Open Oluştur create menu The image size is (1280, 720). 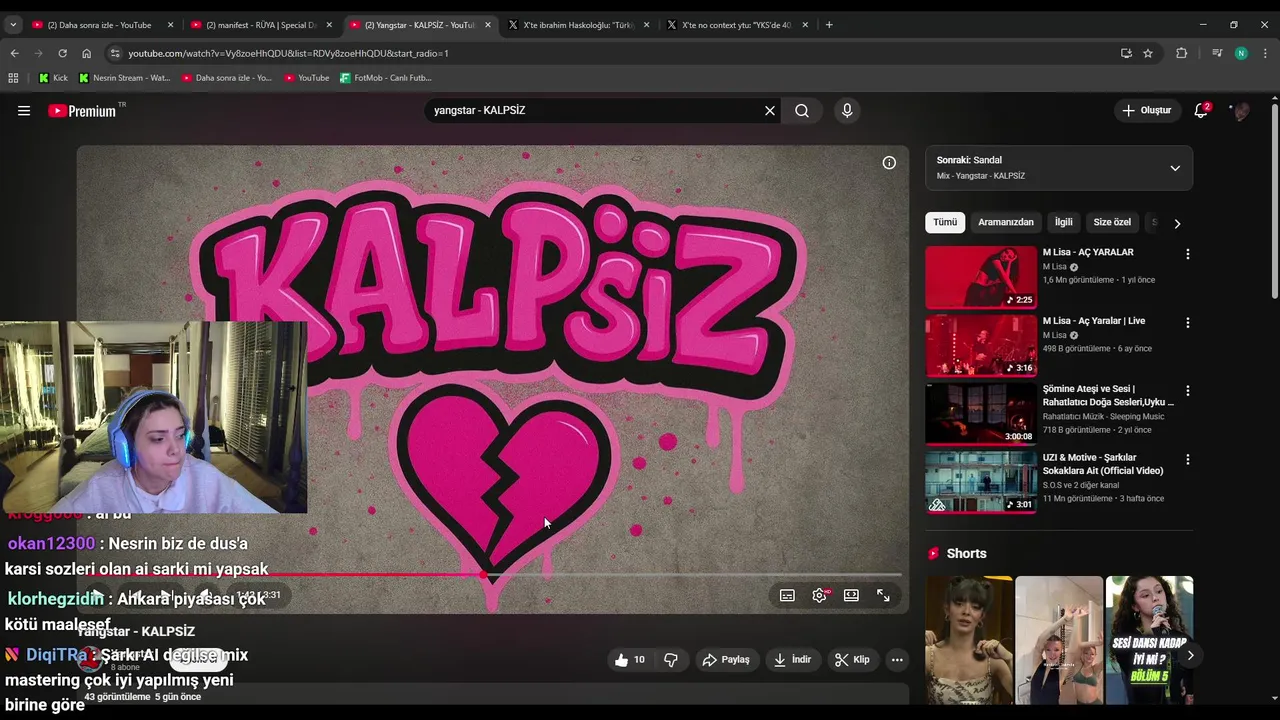point(1146,111)
